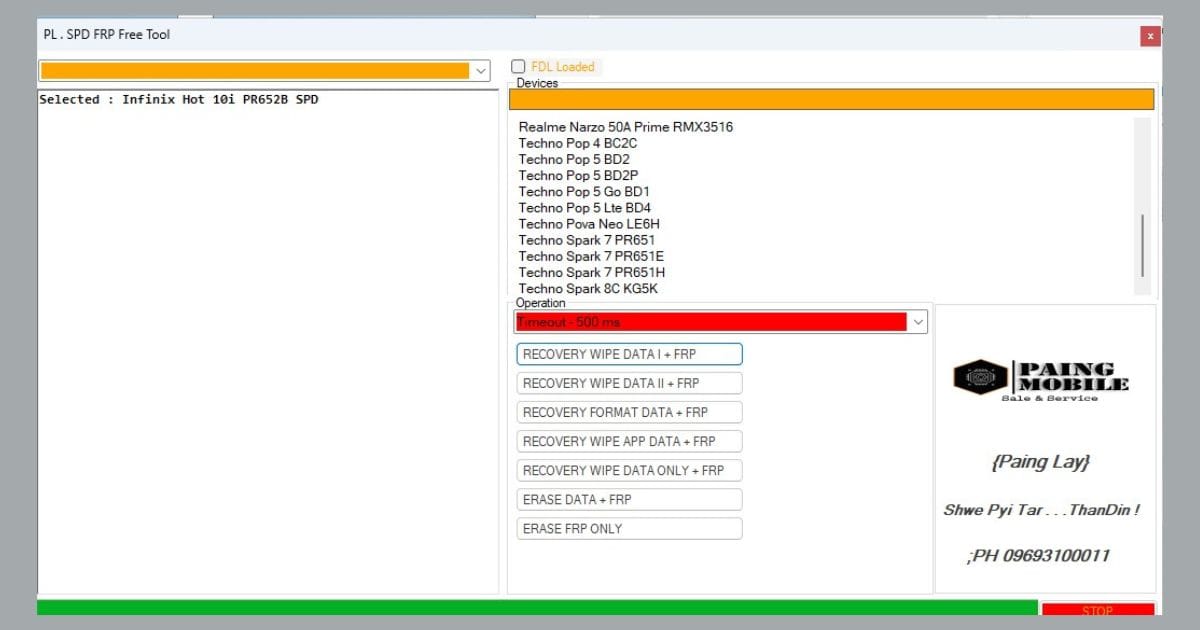Select Techno Pova Neo LE6H
This screenshot has height=630, width=1200.
[x=589, y=224]
